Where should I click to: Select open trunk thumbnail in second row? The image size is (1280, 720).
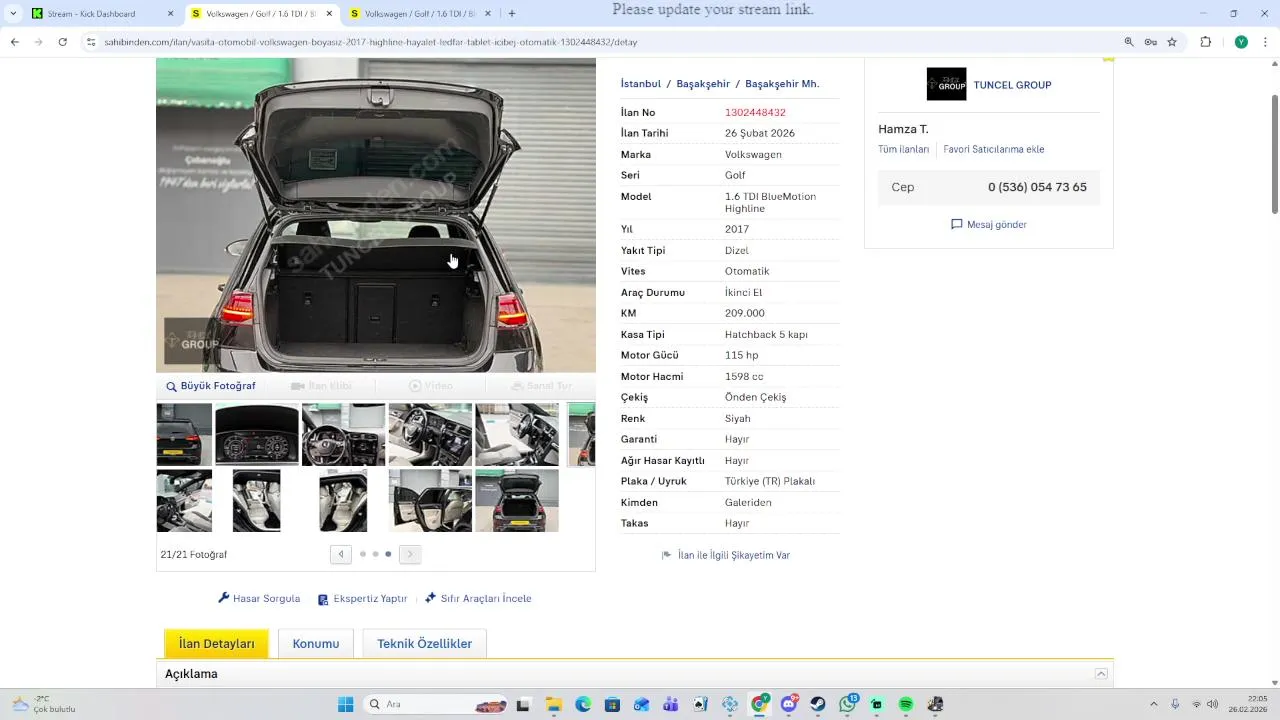(x=517, y=501)
